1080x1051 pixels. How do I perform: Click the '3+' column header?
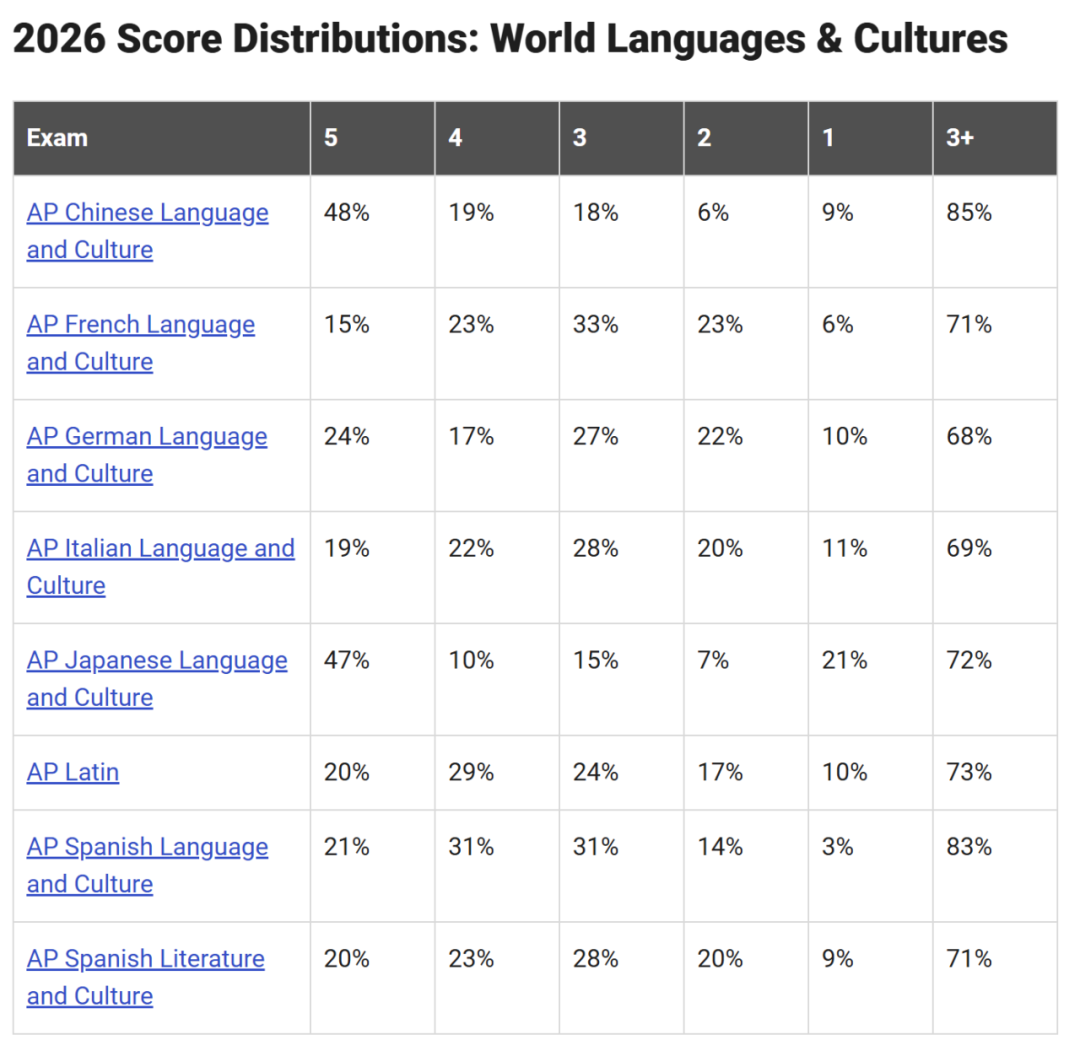995,138
